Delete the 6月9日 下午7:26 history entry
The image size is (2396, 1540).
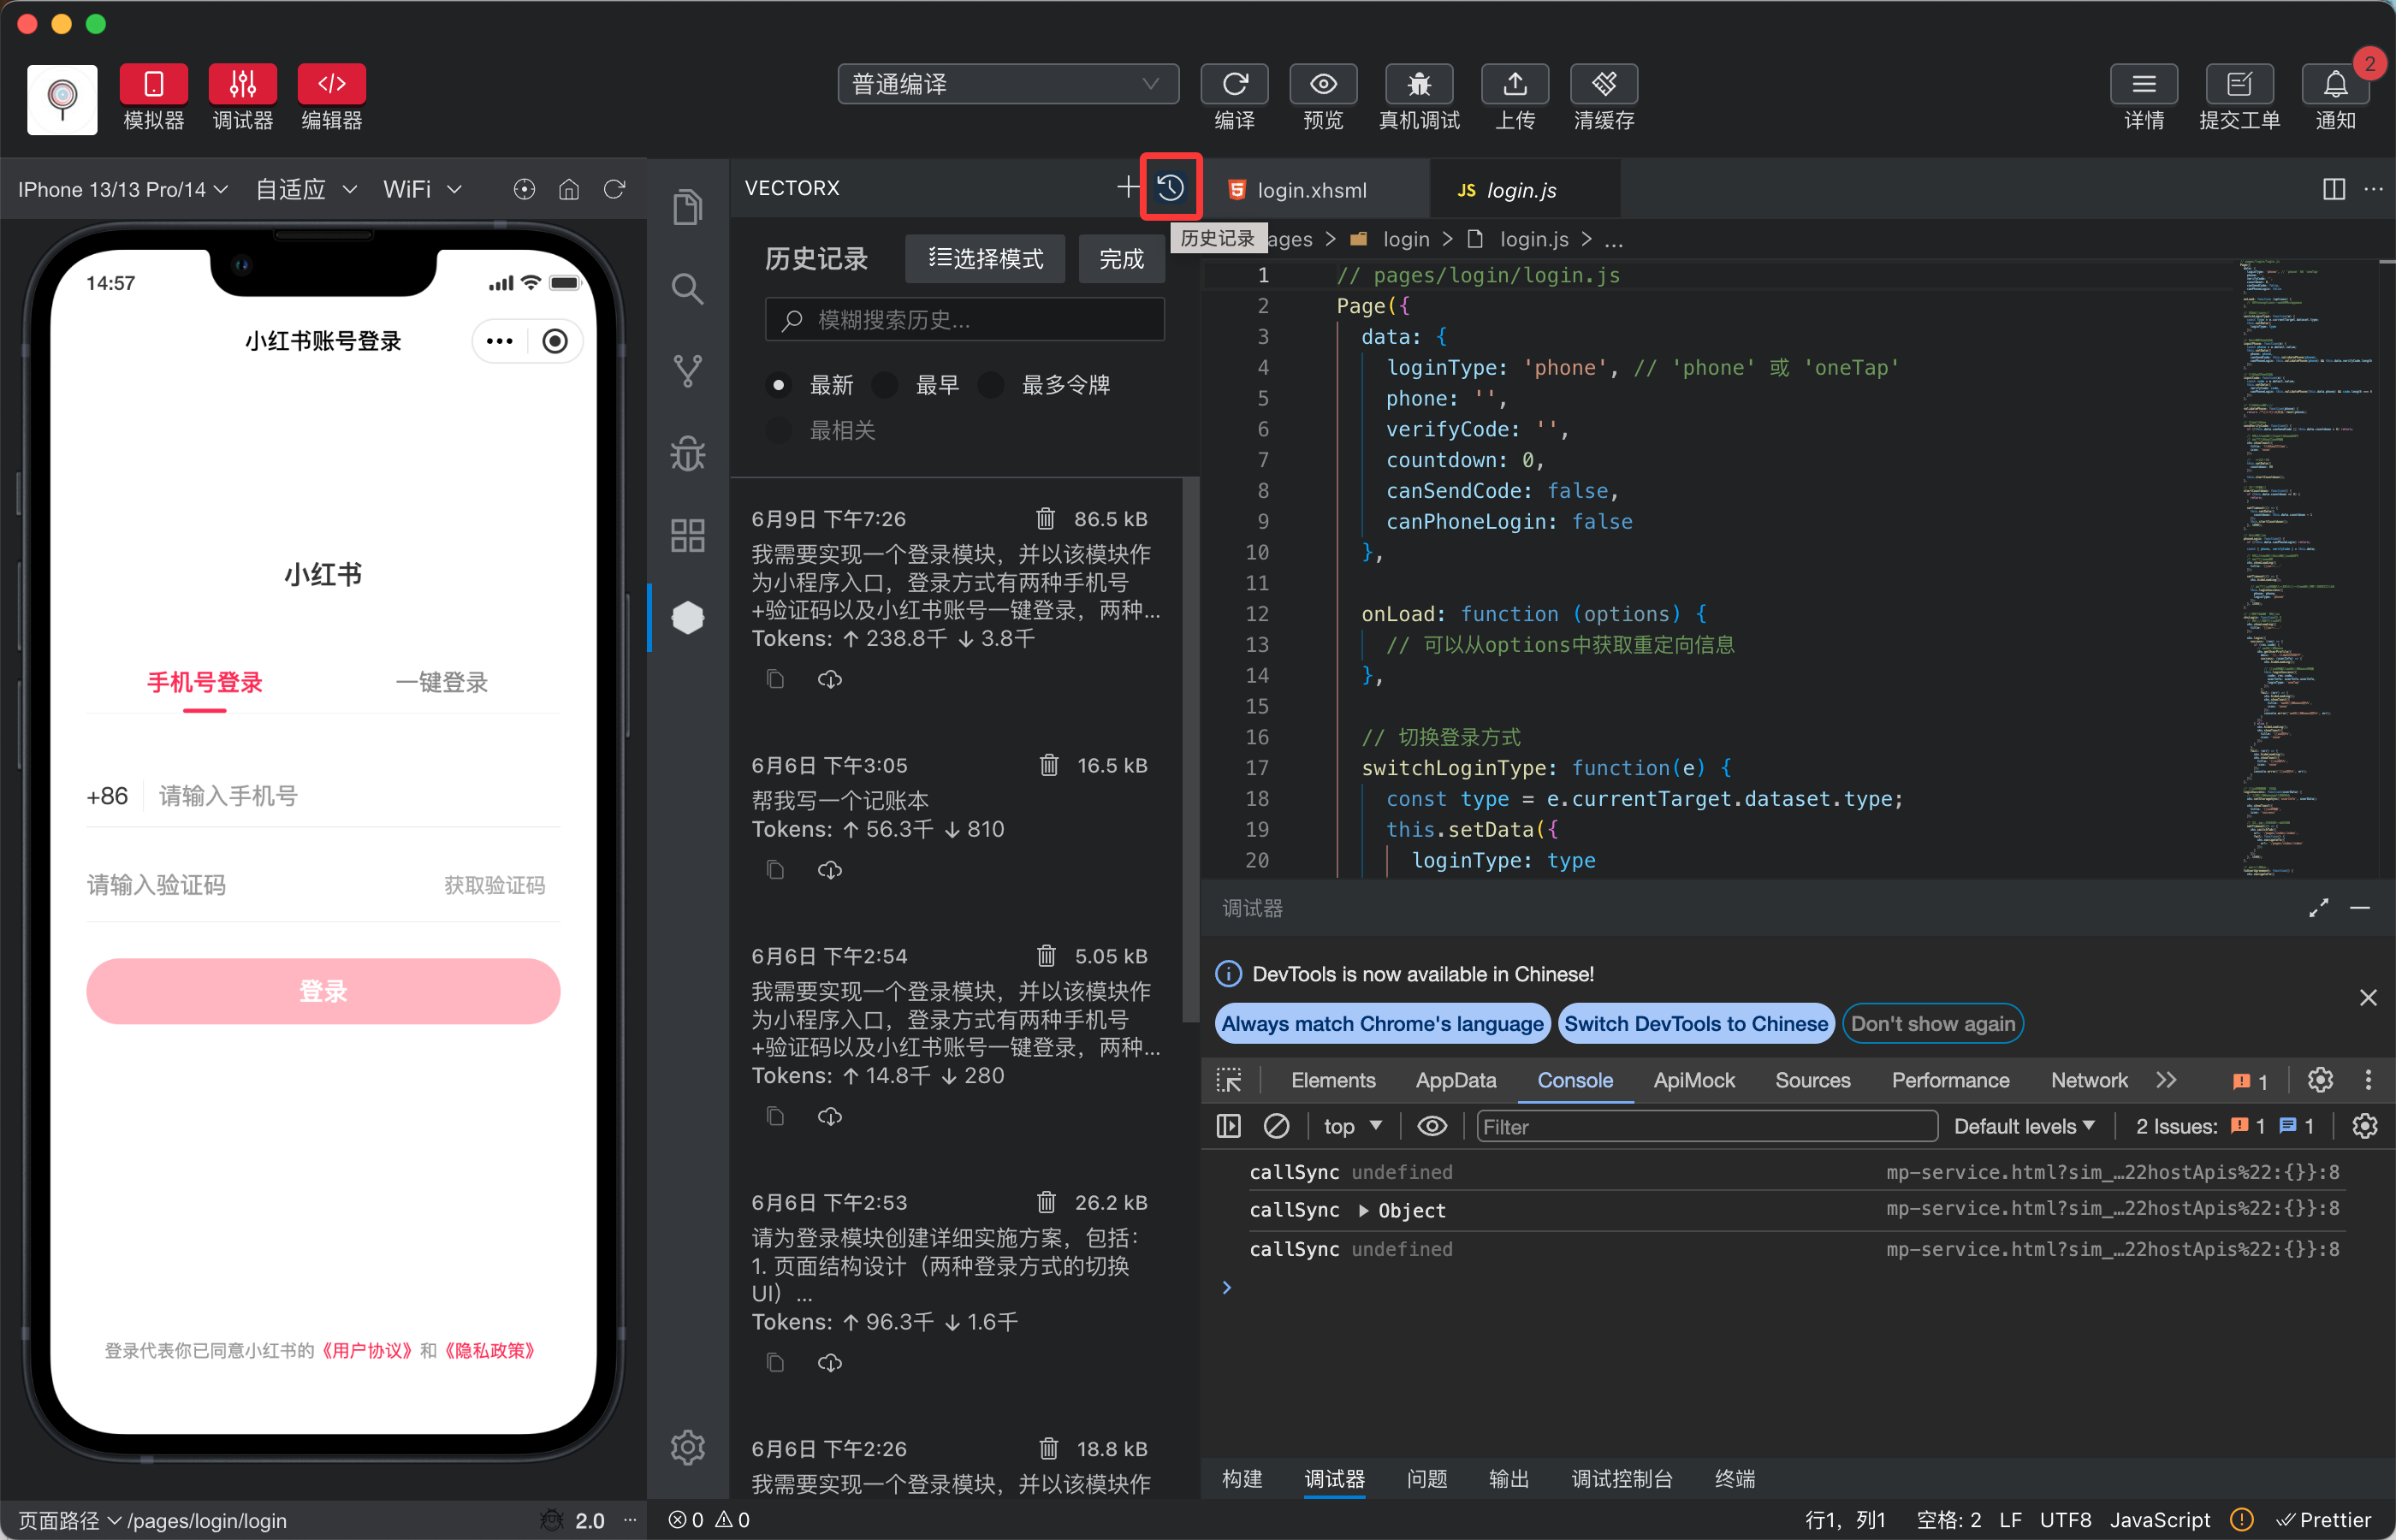(x=1045, y=518)
